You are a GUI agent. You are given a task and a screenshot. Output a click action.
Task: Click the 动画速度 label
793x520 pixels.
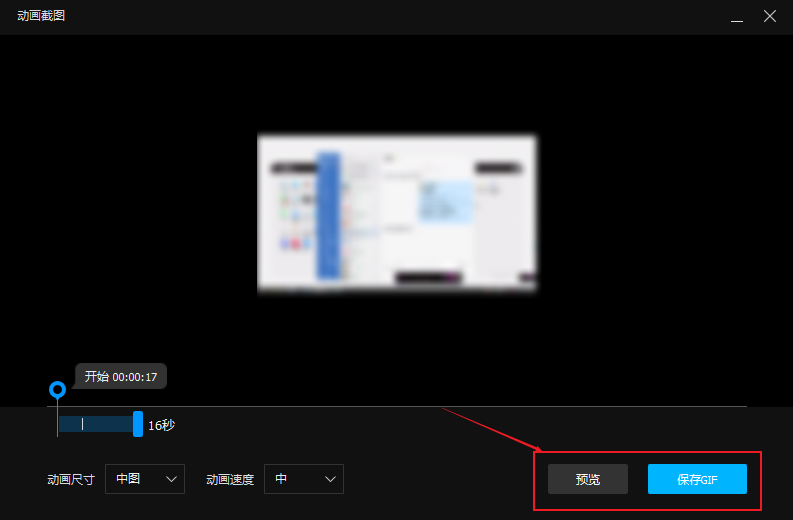230,479
